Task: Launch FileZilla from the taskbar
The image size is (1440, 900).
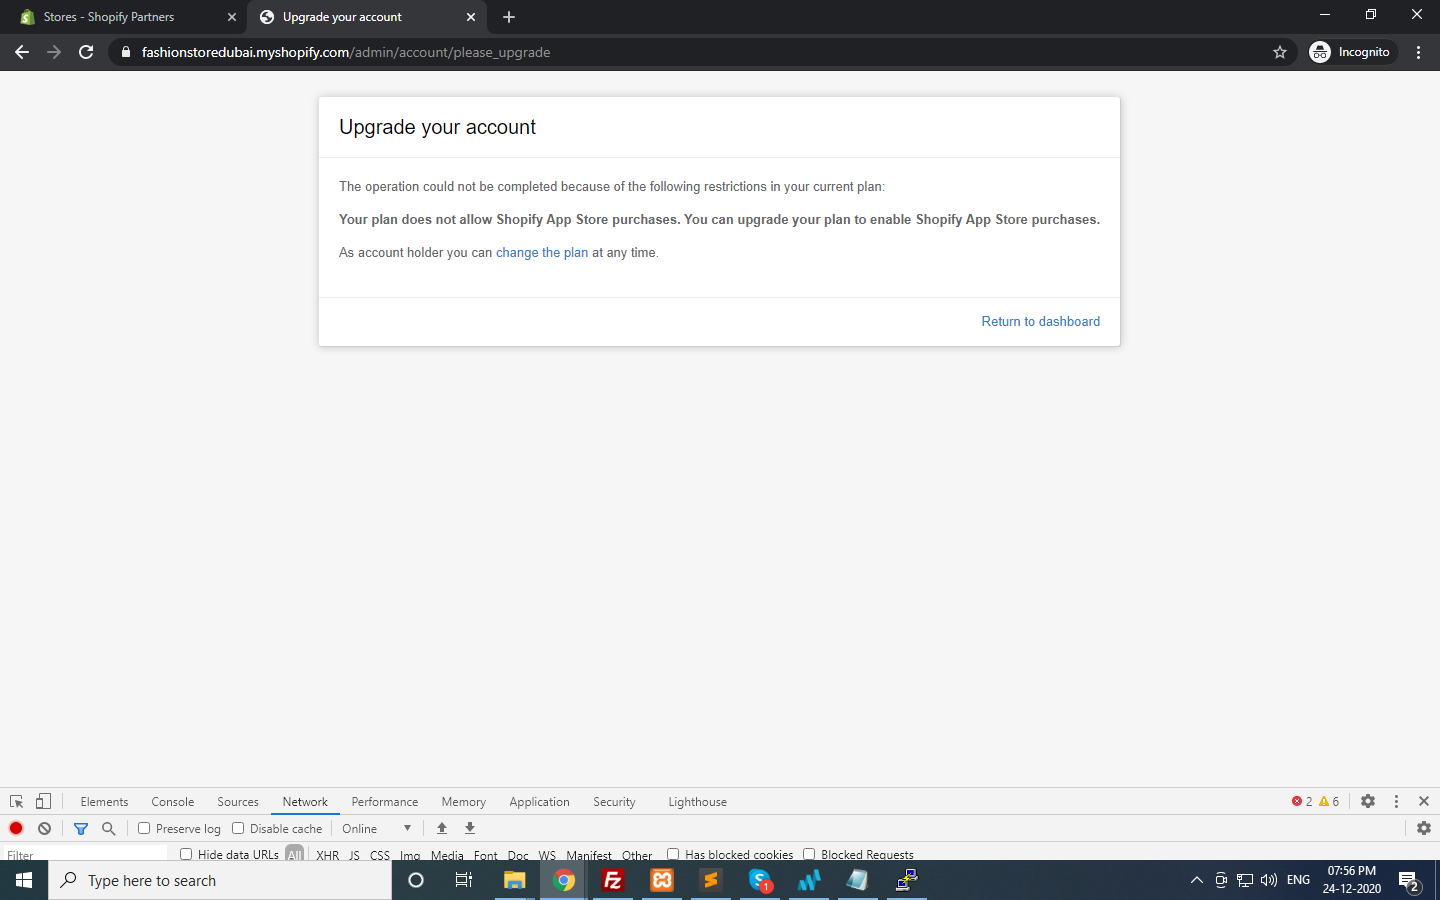Action: (x=612, y=881)
